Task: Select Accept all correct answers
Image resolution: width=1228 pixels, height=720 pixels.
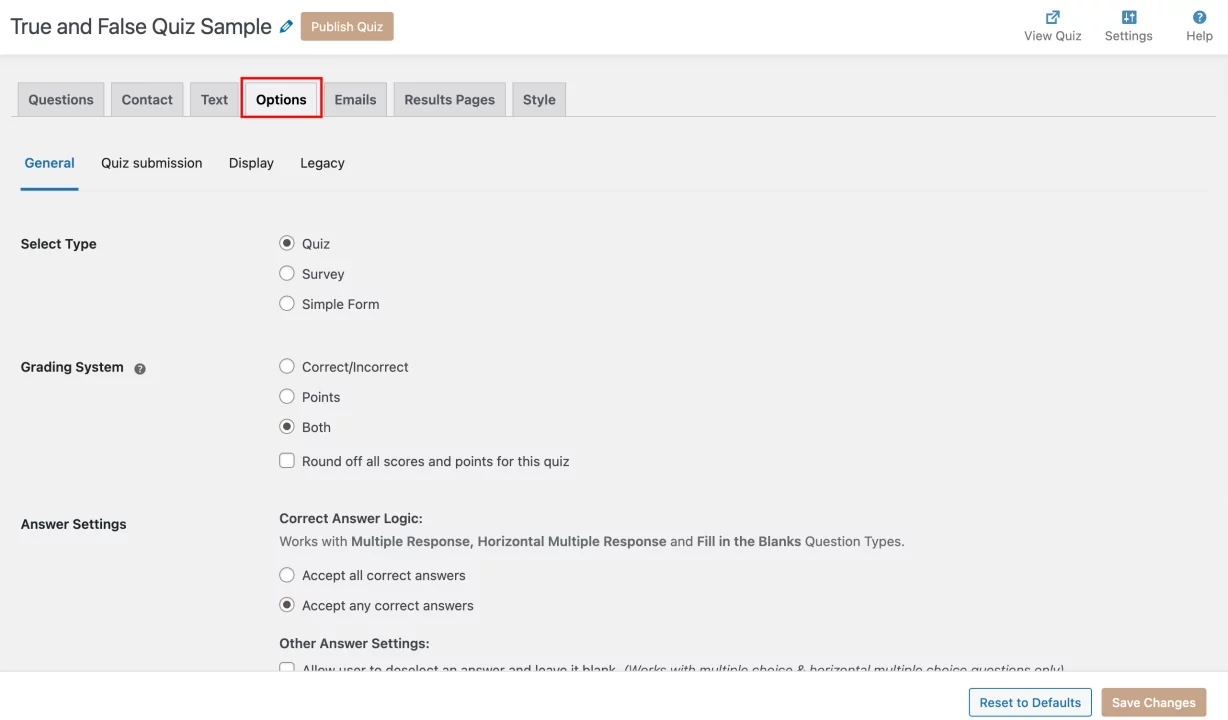Action: [287, 575]
